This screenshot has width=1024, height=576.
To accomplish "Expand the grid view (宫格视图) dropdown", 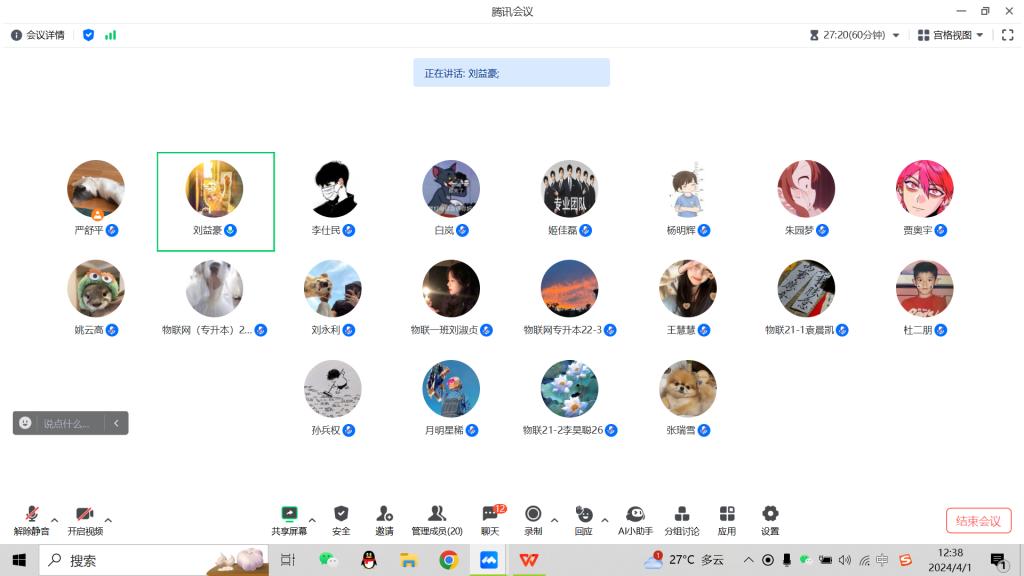I will (x=958, y=35).
